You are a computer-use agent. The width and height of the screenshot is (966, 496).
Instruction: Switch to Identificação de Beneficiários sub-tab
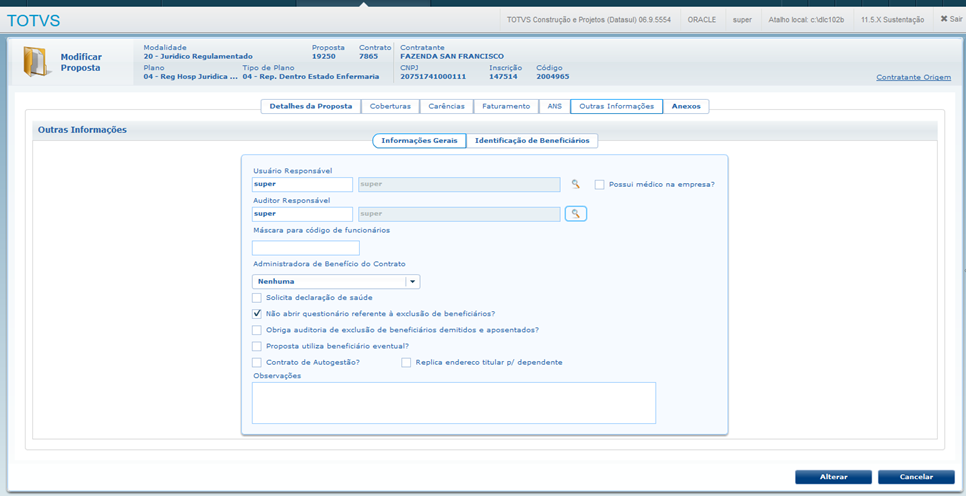(532, 140)
